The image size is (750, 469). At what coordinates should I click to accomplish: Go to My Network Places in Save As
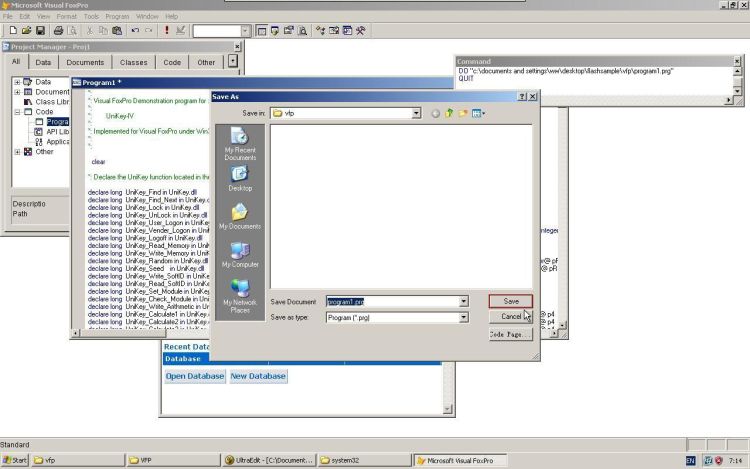[x=240, y=296]
